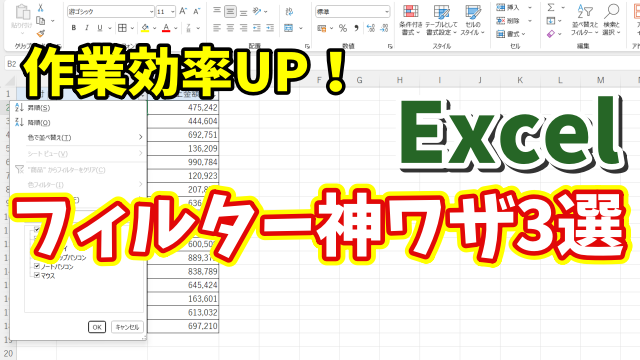Click the Decrease Indent icon

257,28
